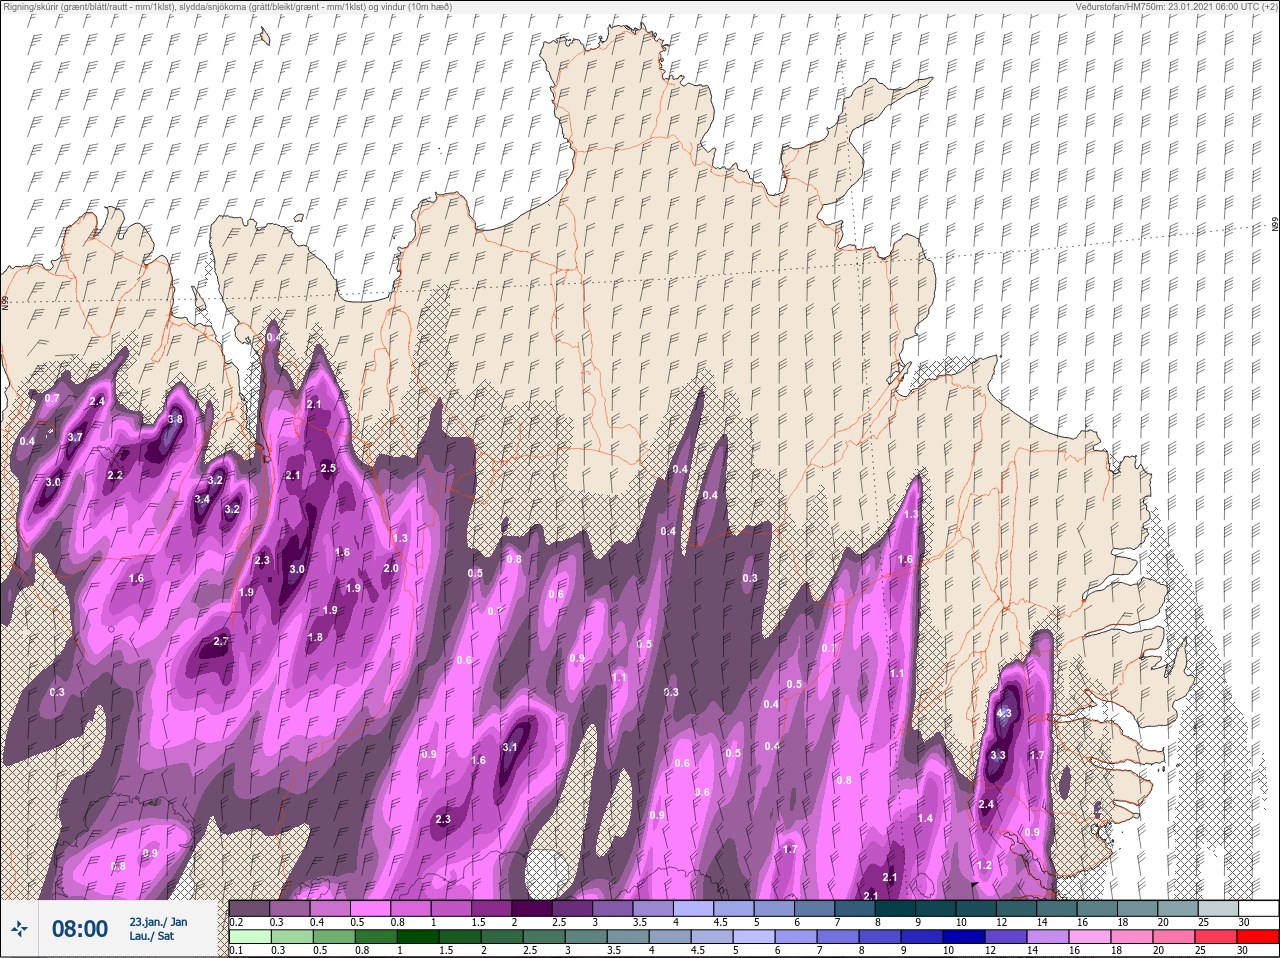Select the darkest purple swatch between 2 and 2.5
The width and height of the screenshot is (1280, 958).
point(534,908)
